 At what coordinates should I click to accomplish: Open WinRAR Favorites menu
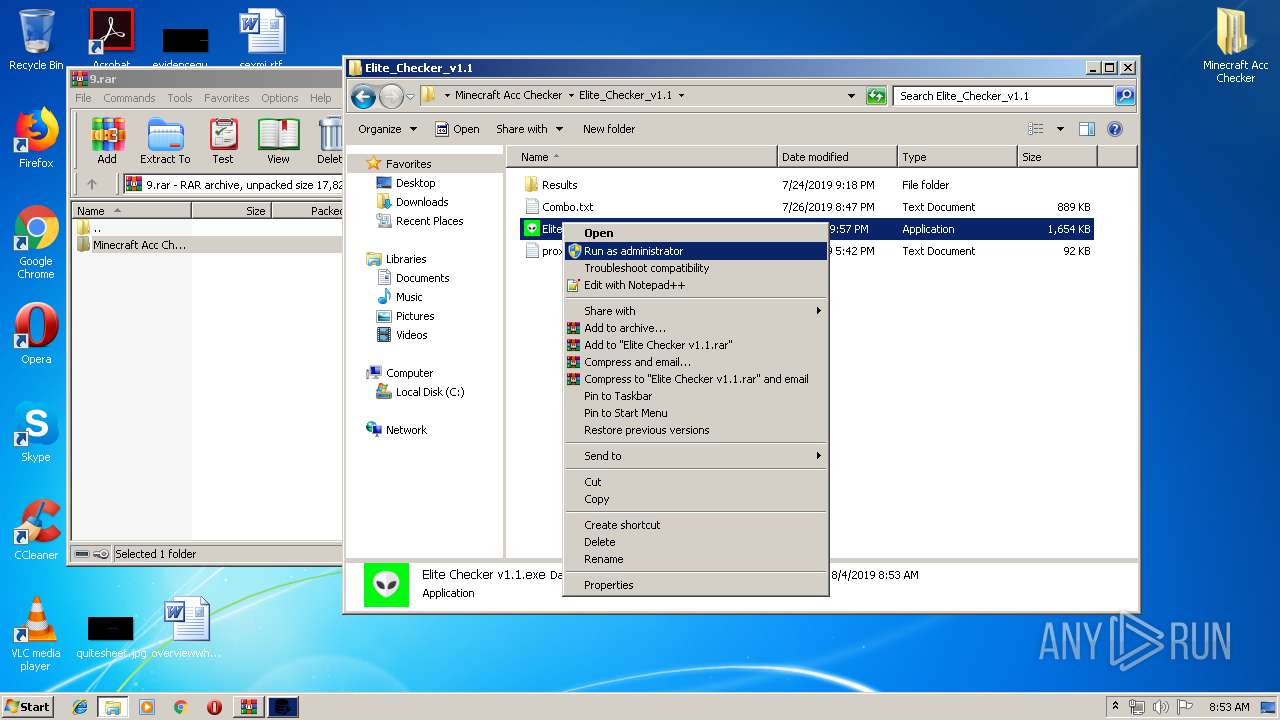[x=227, y=98]
